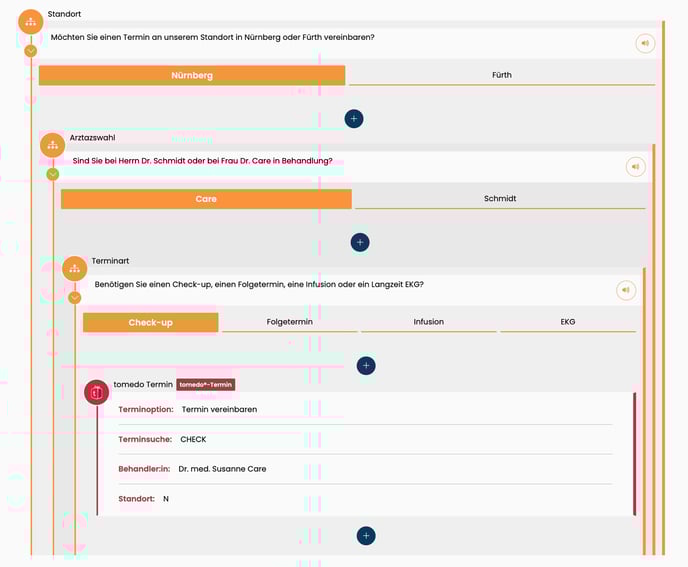Collapse the Arztazswahl node with chevron
This screenshot has height=567, width=688.
[52, 174]
